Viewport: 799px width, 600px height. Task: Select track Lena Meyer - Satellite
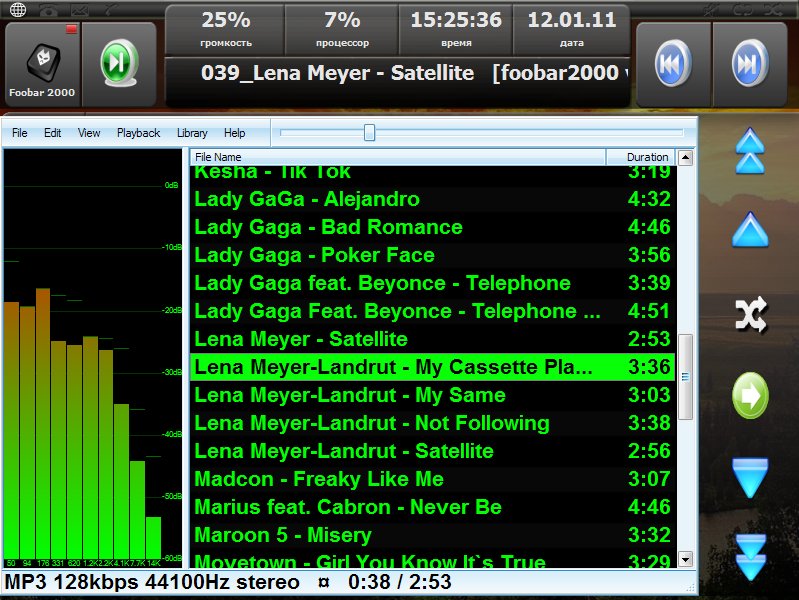pyautogui.click(x=433, y=339)
